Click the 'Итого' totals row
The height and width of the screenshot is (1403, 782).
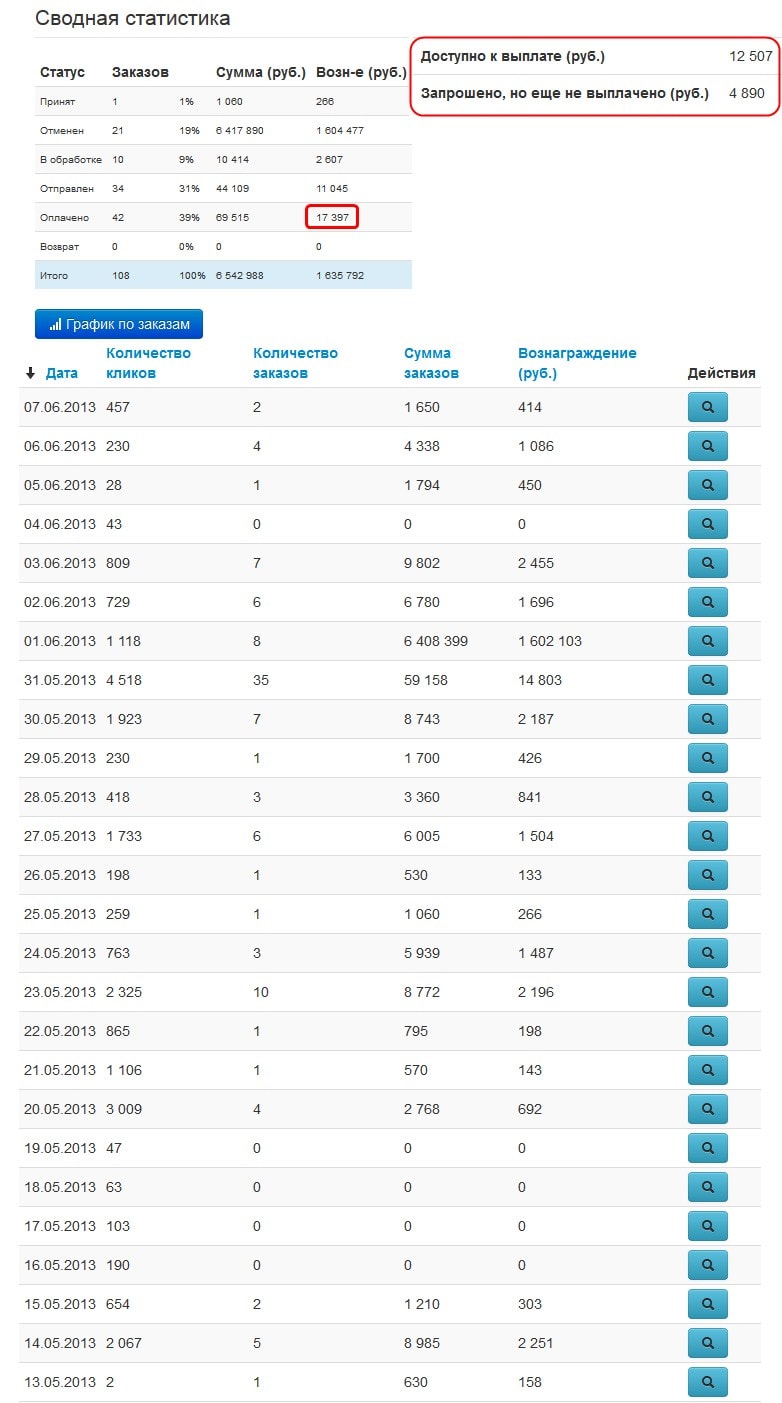click(223, 275)
